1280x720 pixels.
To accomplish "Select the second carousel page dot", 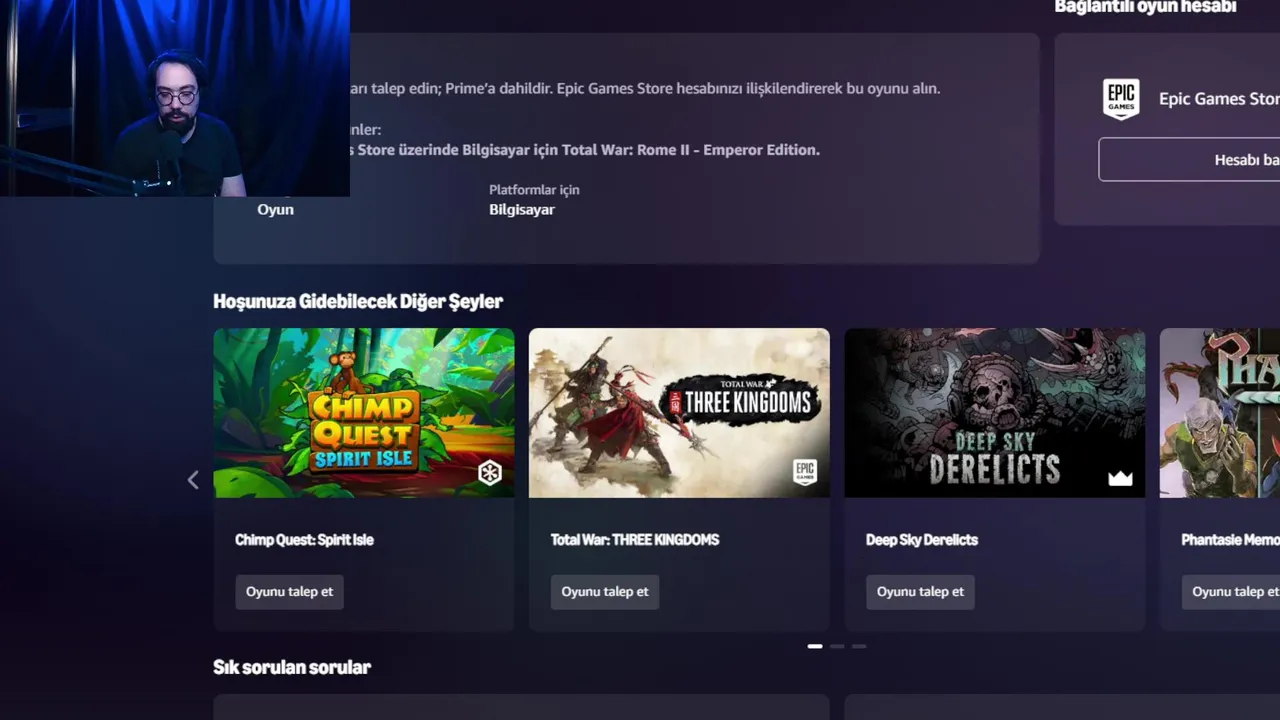I will point(837,646).
